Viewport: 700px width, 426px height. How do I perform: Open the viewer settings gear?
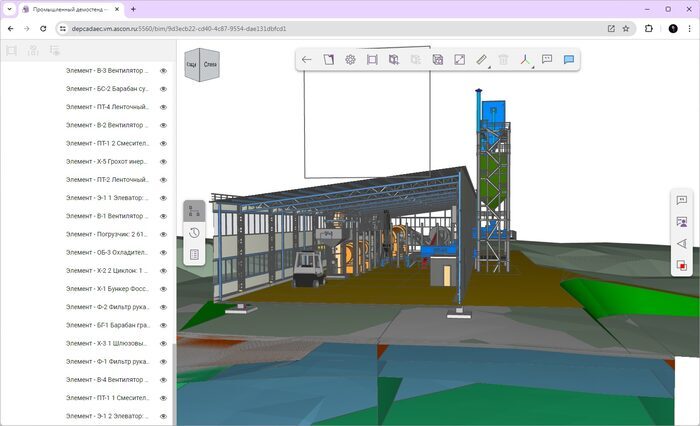tap(350, 60)
